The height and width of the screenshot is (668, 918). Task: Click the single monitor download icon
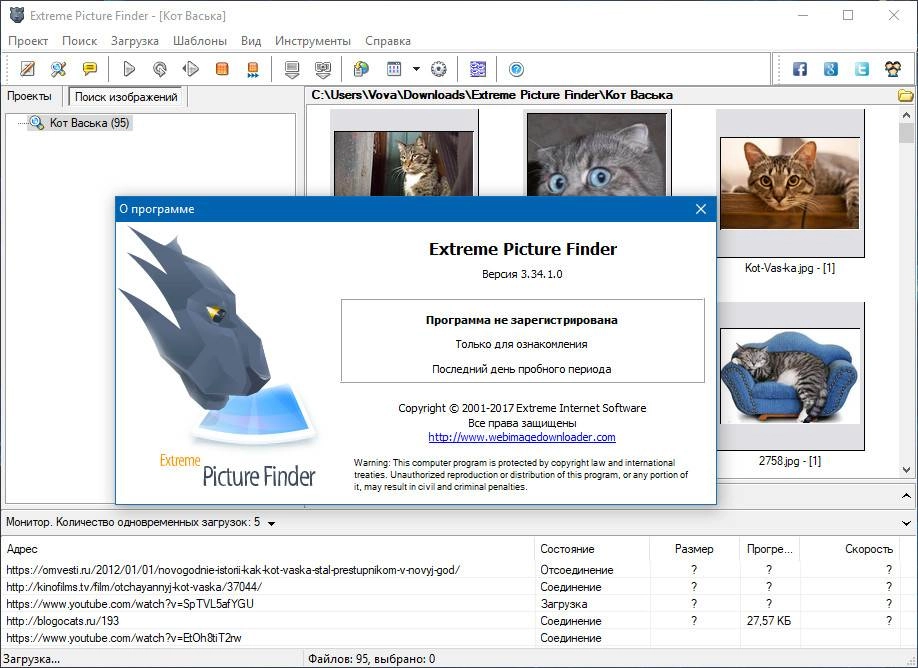(x=292, y=69)
